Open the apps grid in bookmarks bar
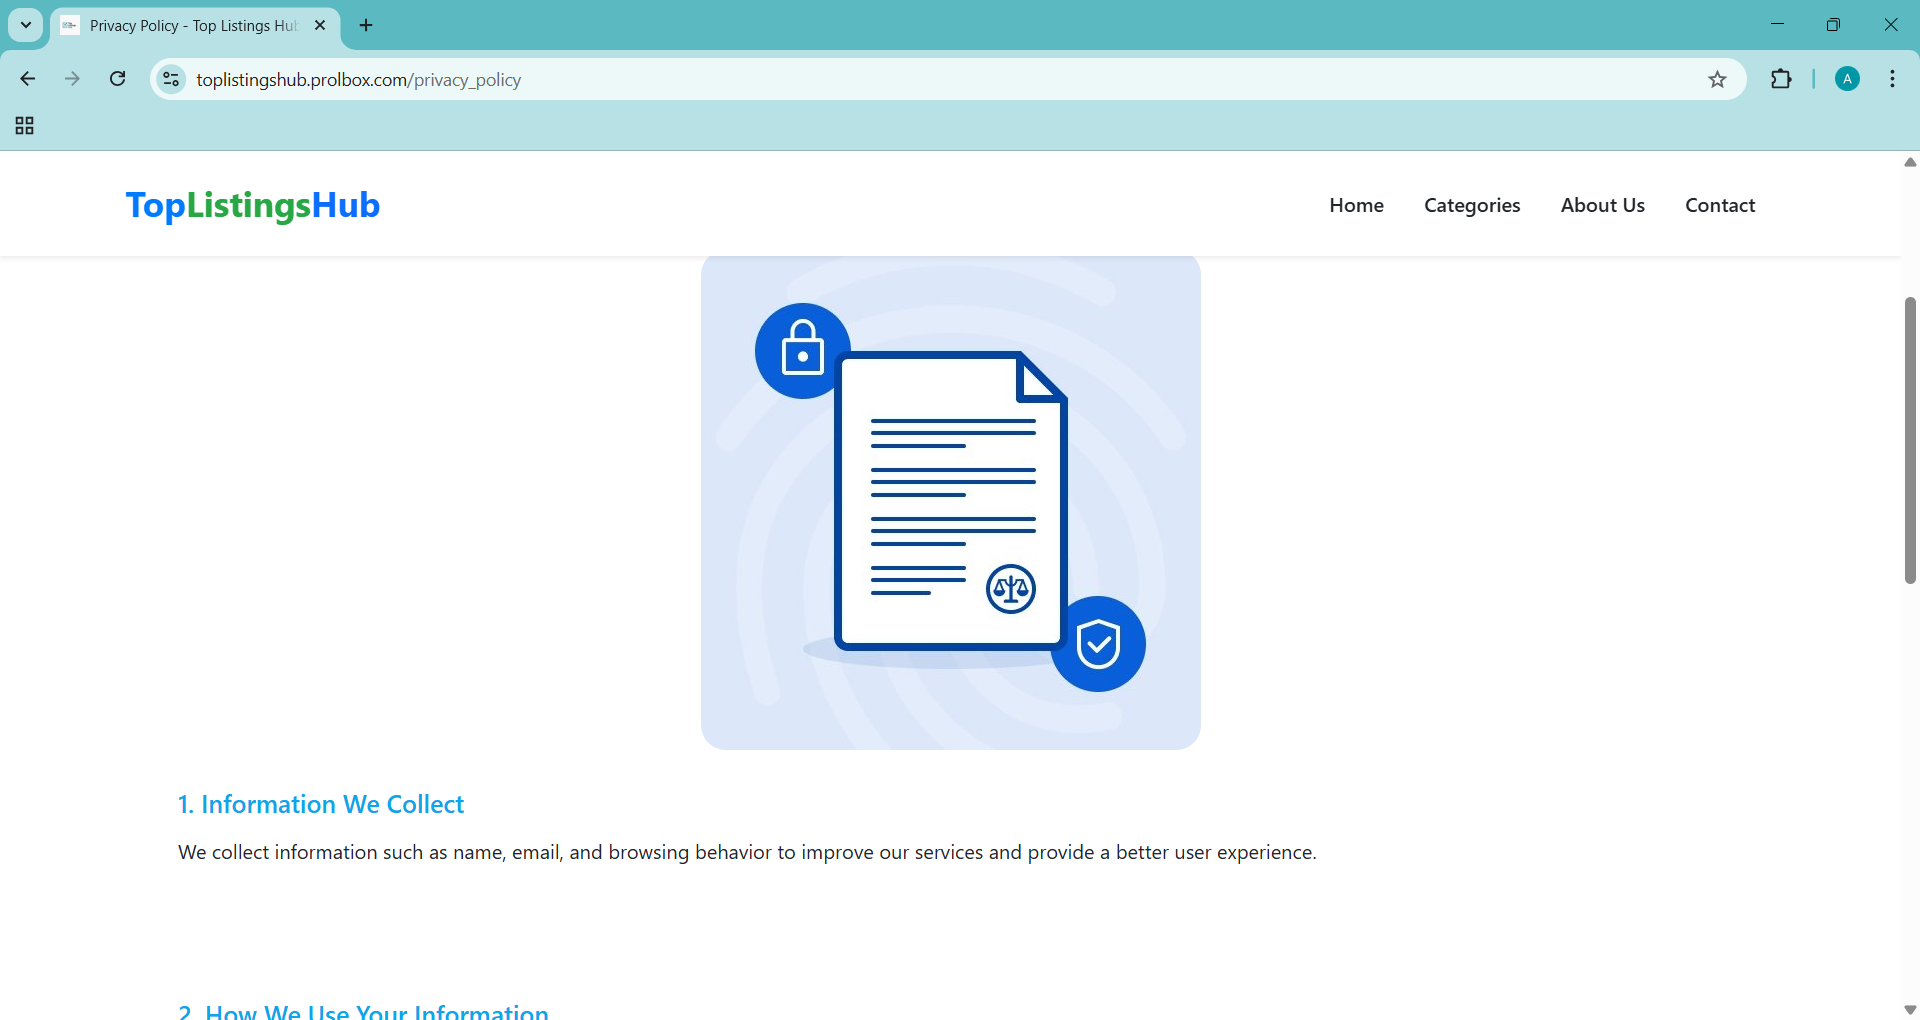Screen dimensions: 1920x1020 point(25,126)
